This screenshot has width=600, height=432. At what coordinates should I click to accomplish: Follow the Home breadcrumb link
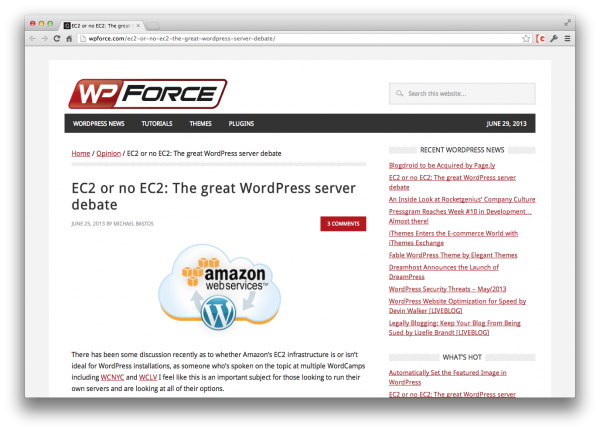point(81,153)
